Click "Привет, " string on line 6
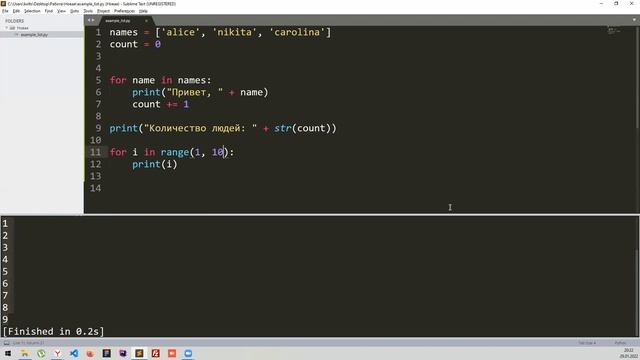640x360 pixels. pos(195,92)
